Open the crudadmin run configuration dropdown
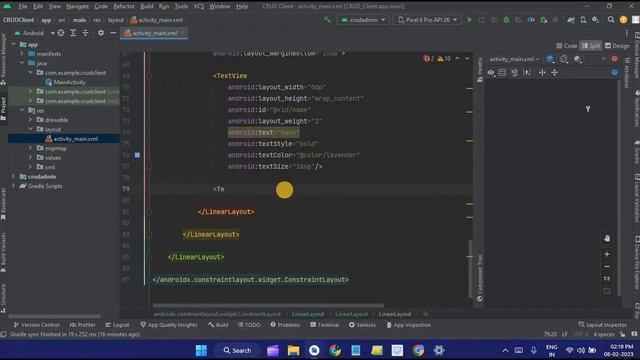Viewport: 640px width, 360px height. pyautogui.click(x=363, y=20)
